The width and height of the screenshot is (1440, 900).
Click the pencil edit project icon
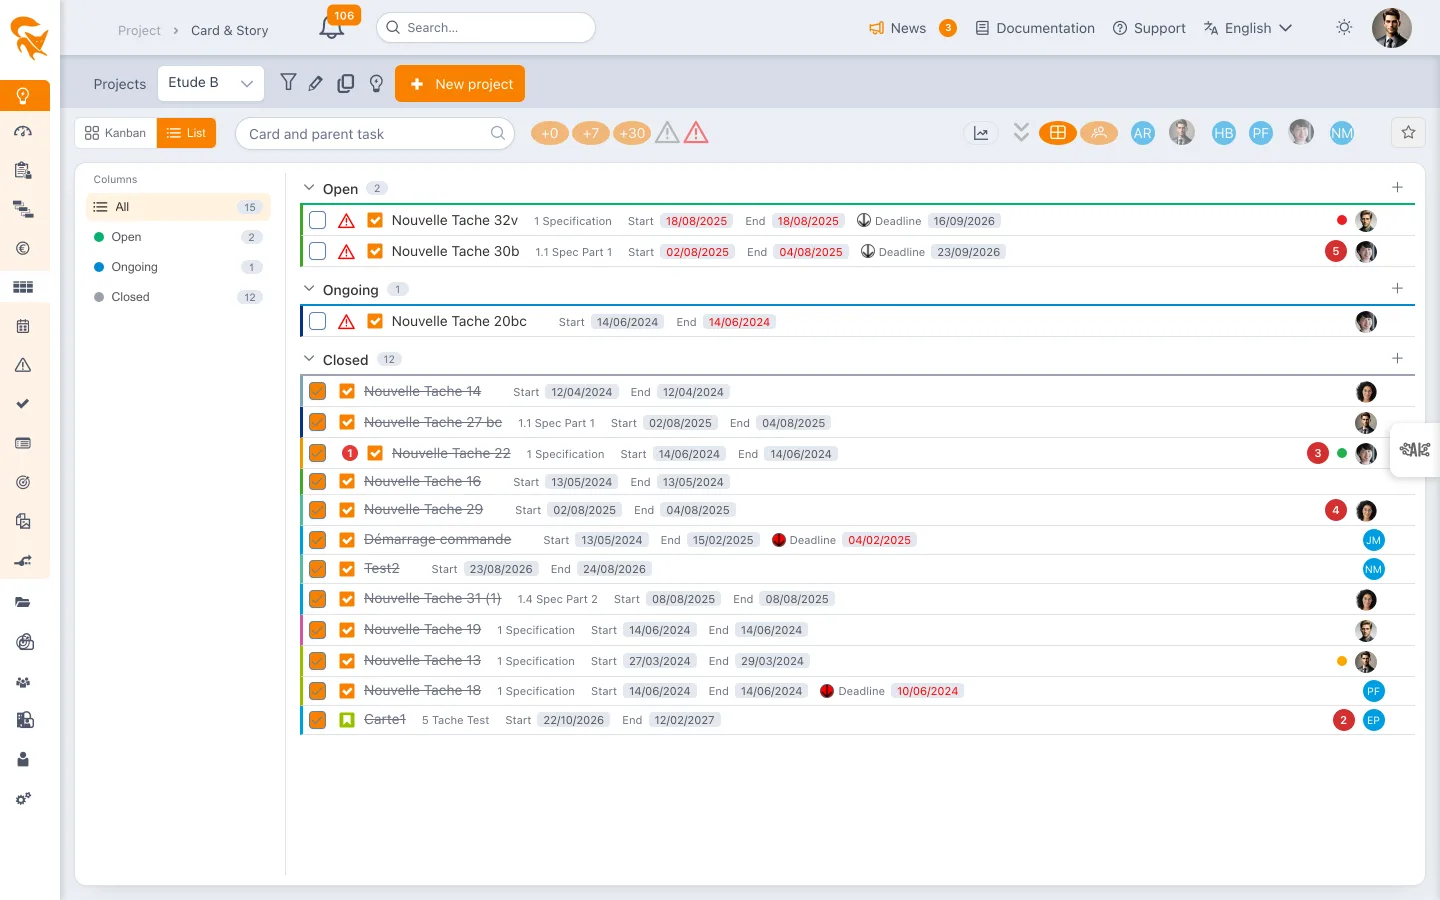coord(316,84)
